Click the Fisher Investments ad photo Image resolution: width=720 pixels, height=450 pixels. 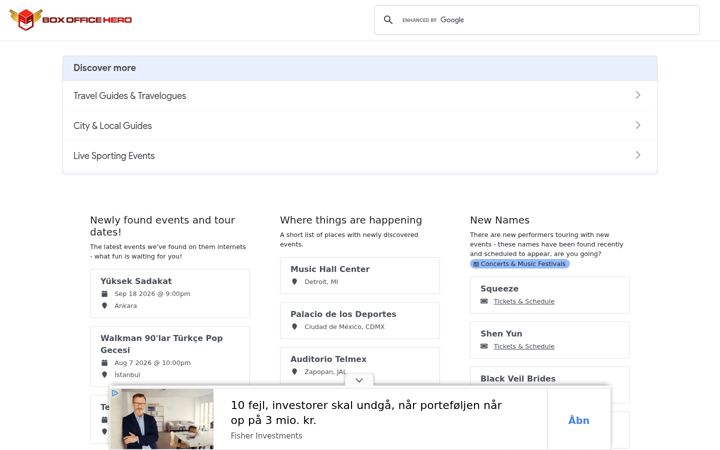[x=162, y=419]
